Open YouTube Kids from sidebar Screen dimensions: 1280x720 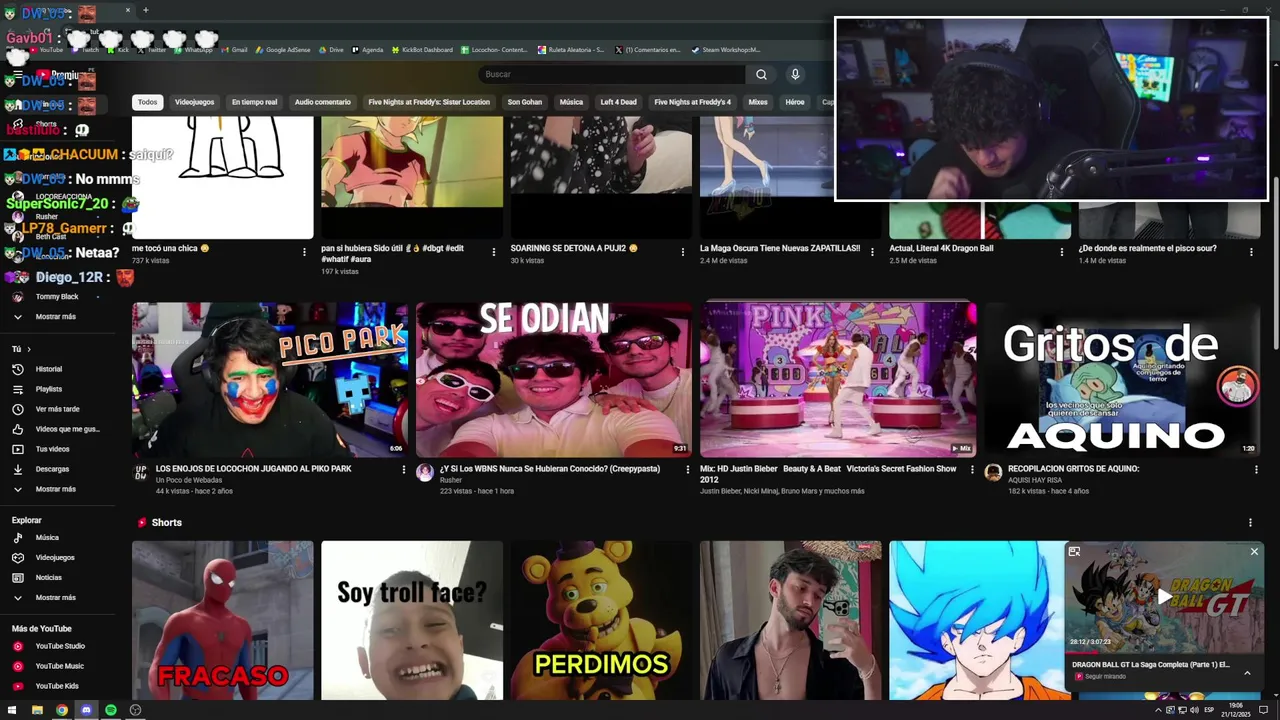[57, 686]
